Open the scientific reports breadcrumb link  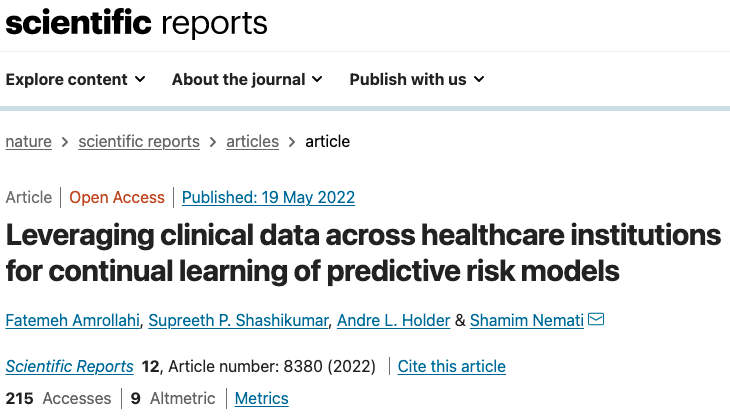point(139,141)
